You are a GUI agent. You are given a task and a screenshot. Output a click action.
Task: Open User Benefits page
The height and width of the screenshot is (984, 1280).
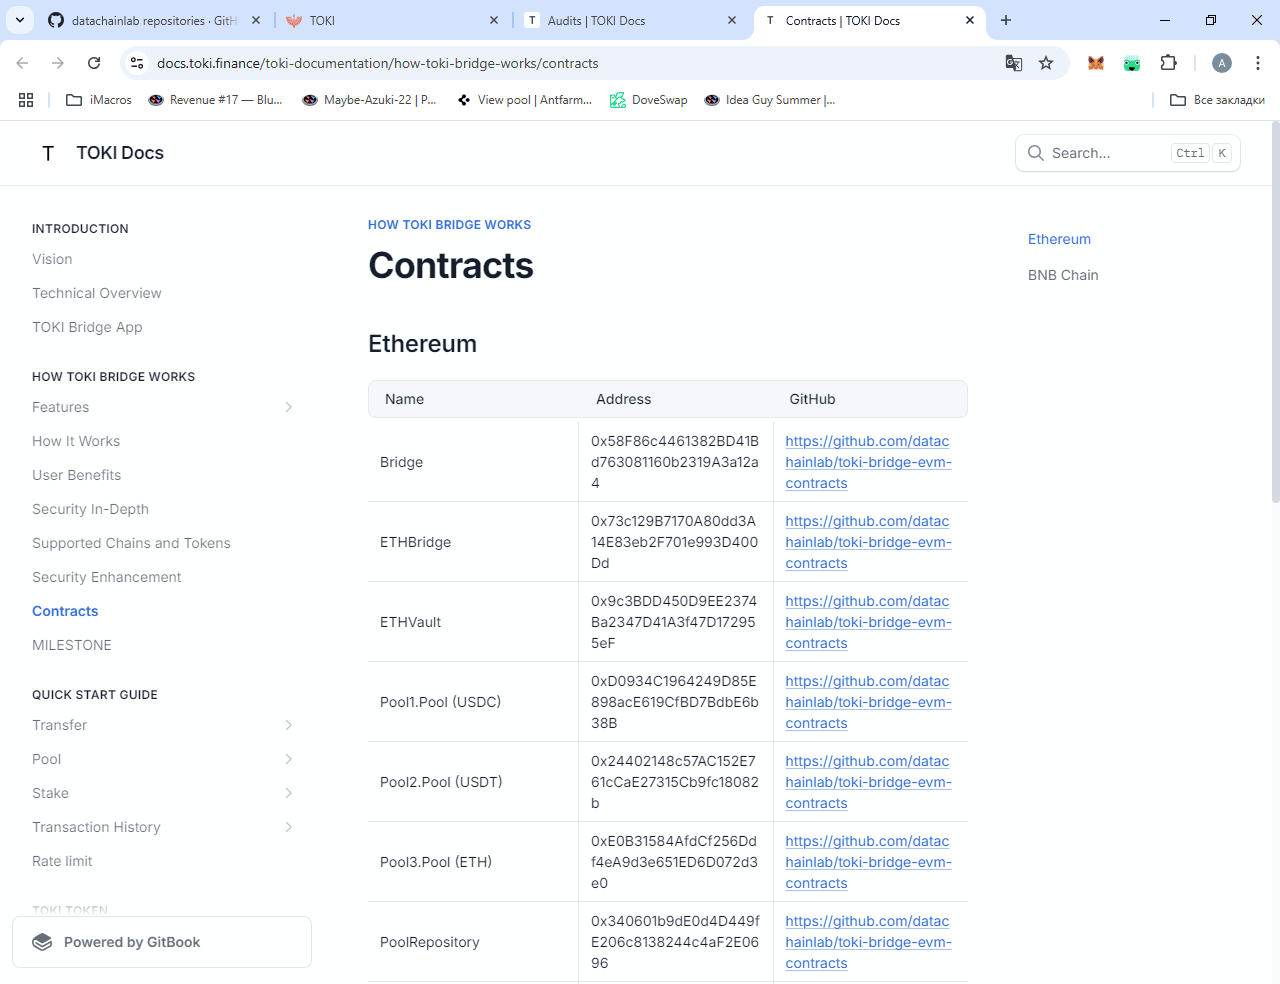76,475
